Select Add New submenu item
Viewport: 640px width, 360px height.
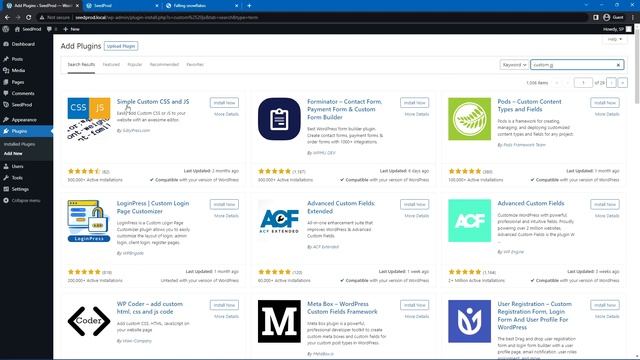(13, 153)
